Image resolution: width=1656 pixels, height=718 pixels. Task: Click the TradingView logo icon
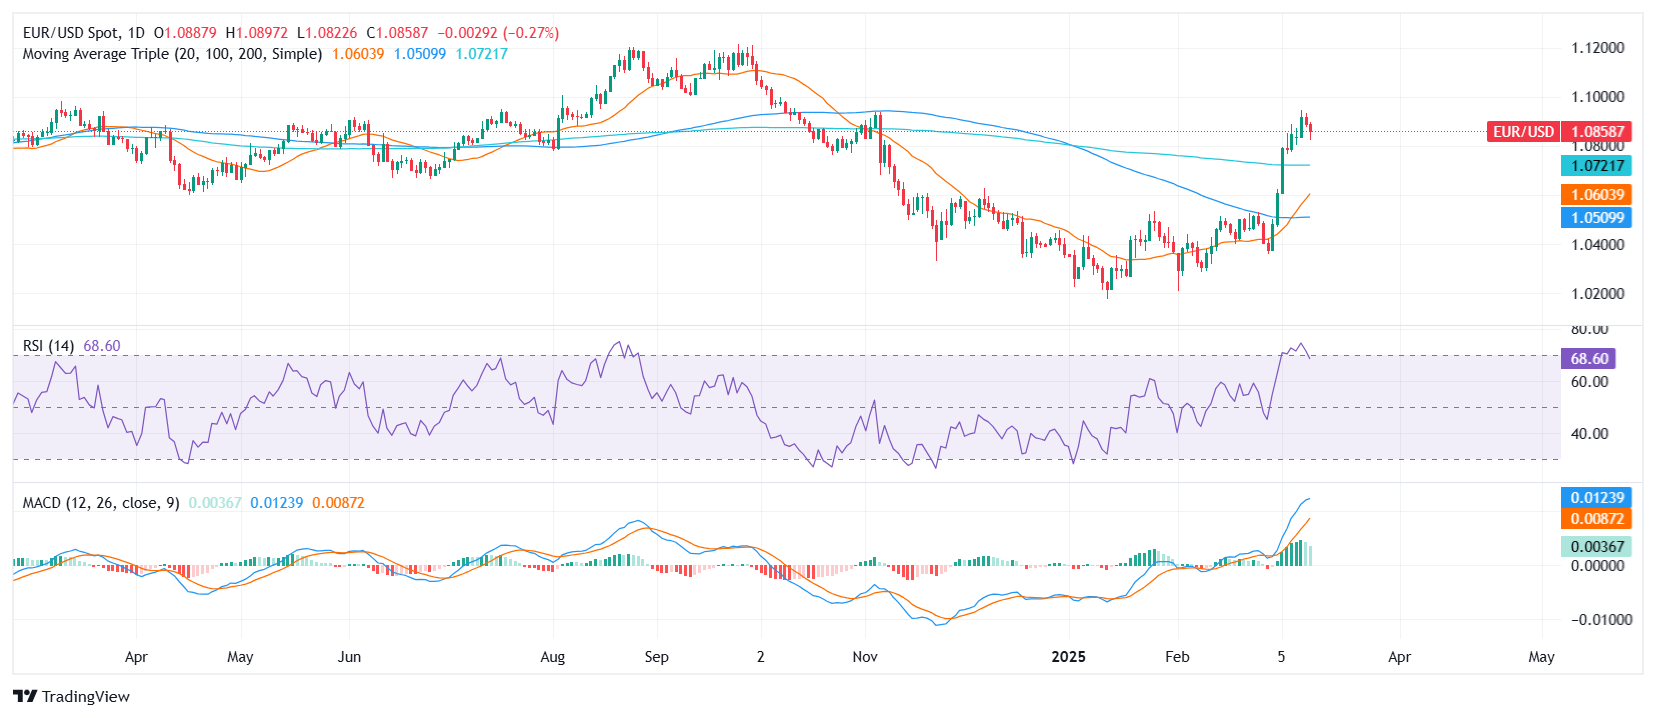(25, 697)
